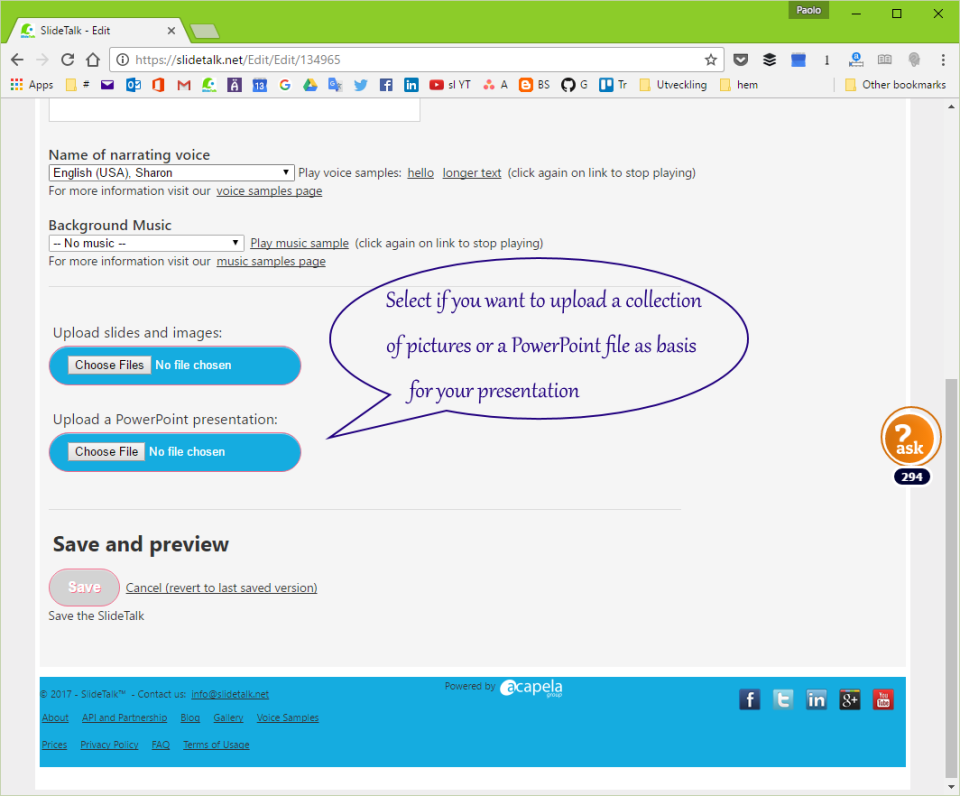Open the voice samples page link
Screen dimensions: 960x796
tap(269, 191)
